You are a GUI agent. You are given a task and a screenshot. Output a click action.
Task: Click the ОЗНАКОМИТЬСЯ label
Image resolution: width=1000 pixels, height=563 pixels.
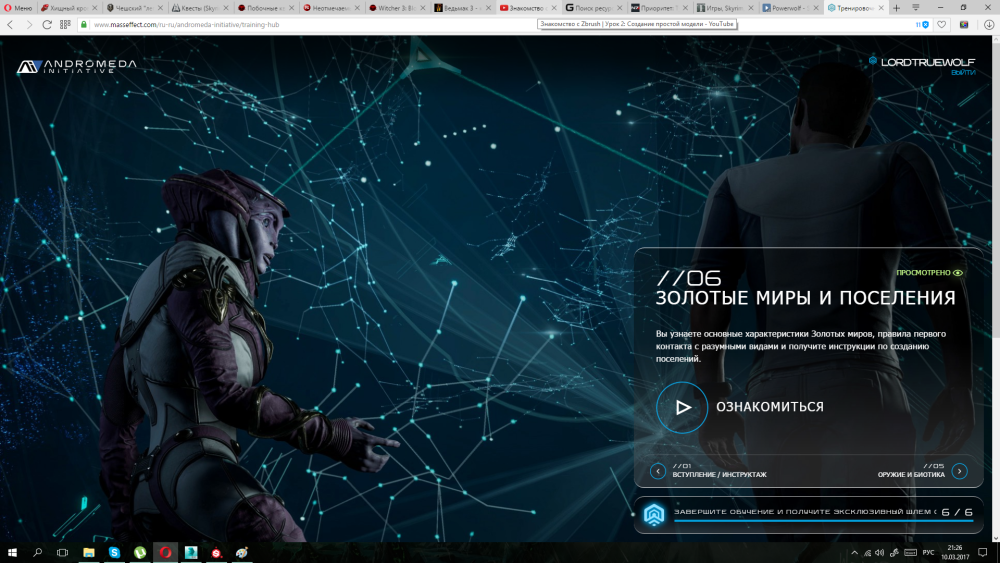click(770, 407)
